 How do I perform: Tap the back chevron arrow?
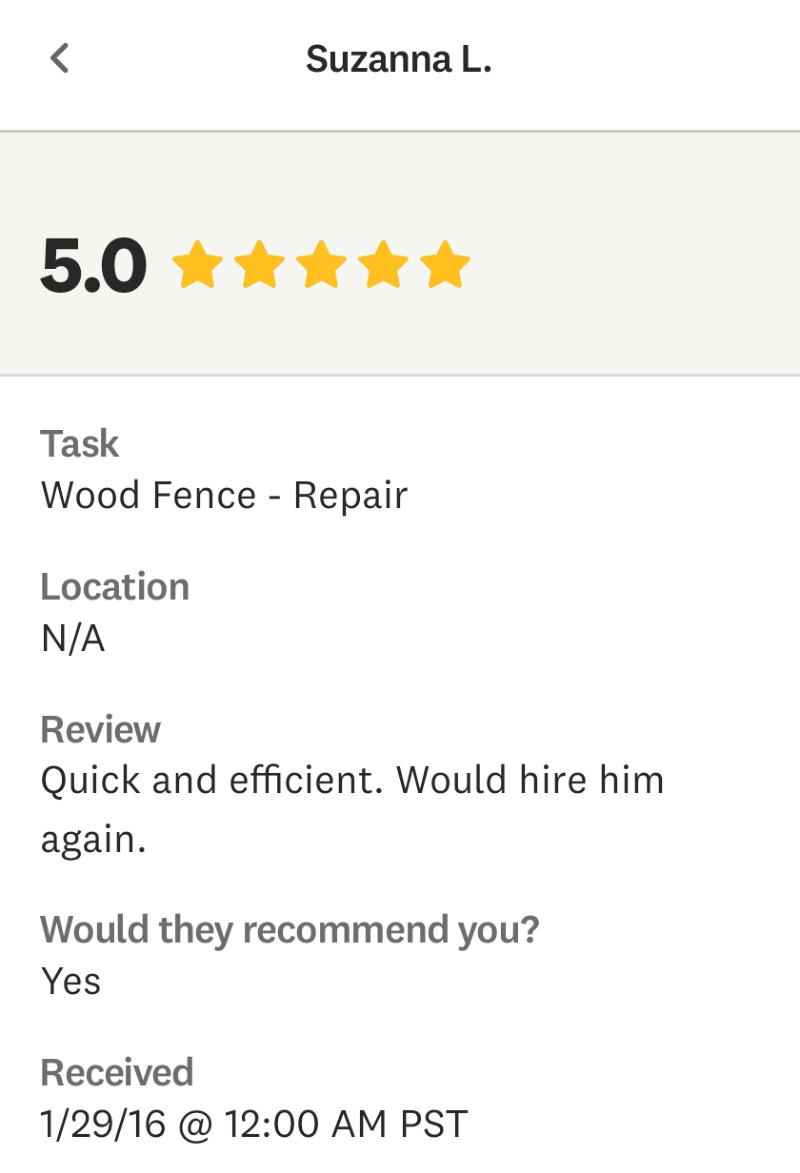tap(60, 58)
